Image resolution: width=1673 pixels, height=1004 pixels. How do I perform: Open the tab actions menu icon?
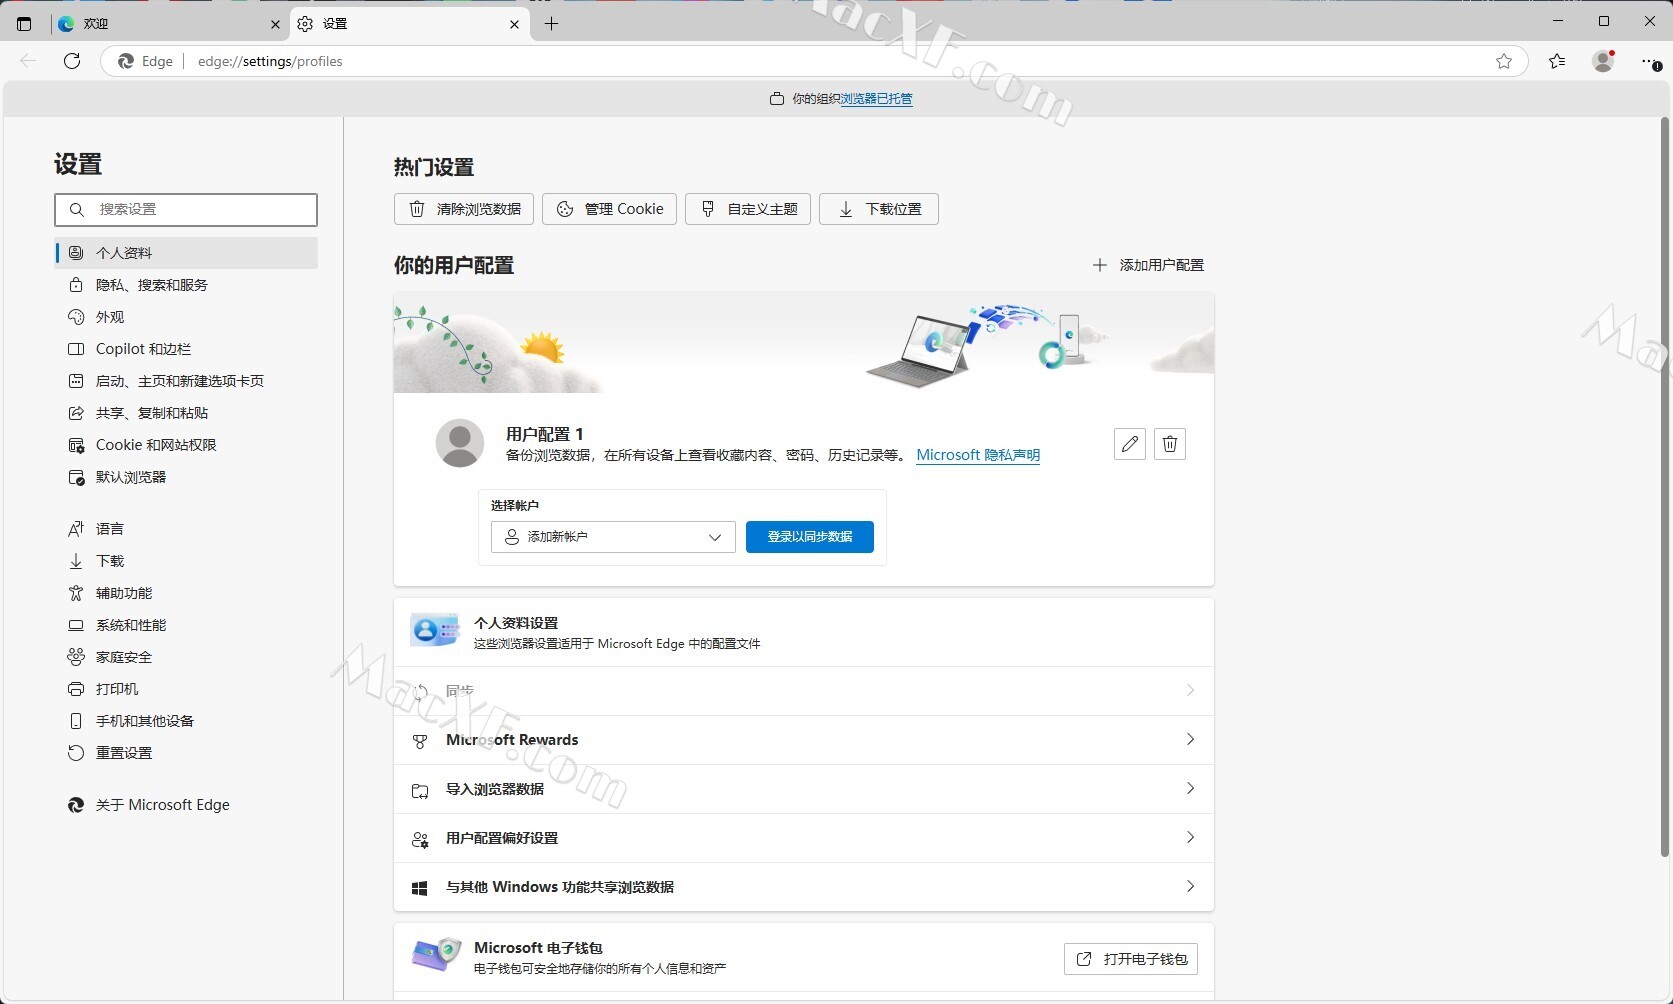[24, 24]
